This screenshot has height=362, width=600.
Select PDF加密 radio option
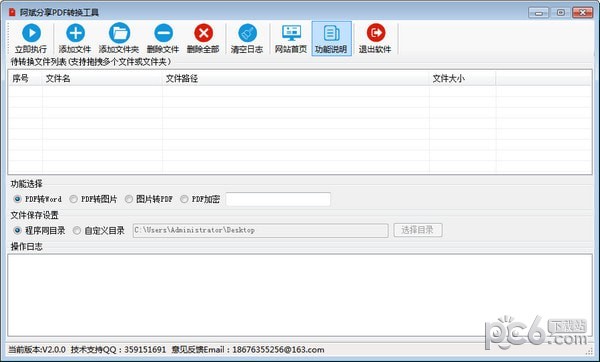point(200,199)
